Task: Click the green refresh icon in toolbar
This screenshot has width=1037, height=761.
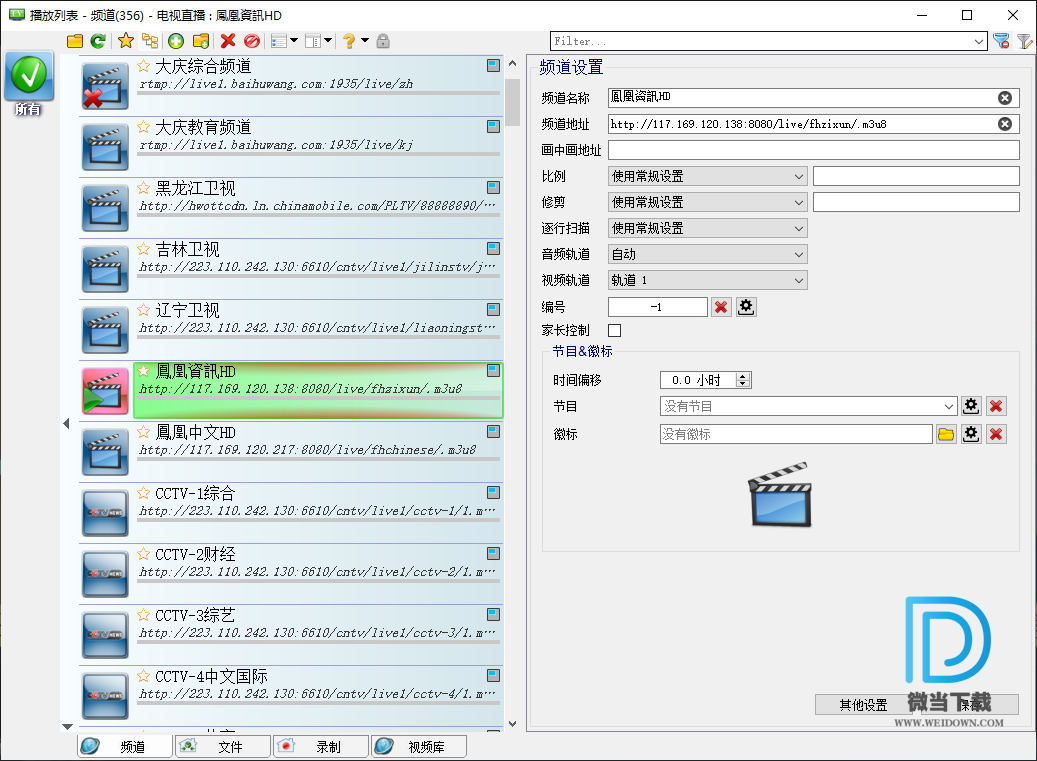Action: coord(98,41)
